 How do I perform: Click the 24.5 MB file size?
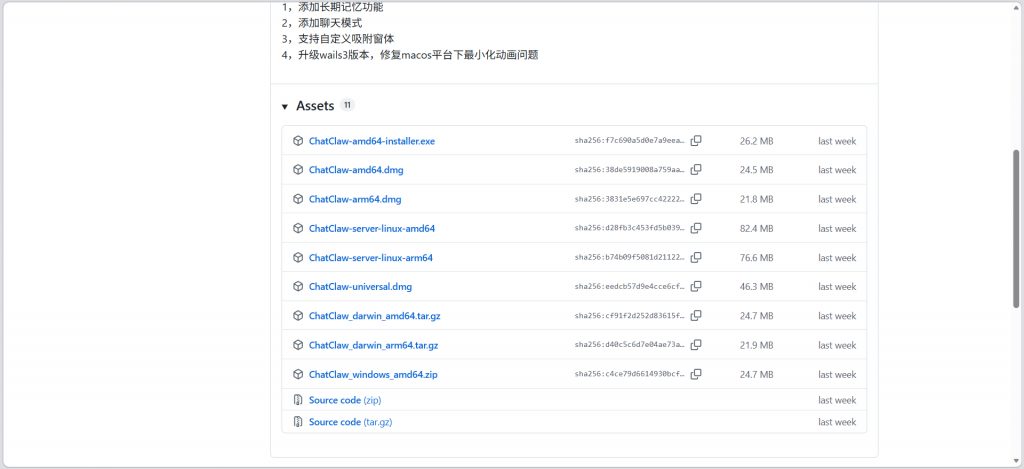(x=756, y=170)
